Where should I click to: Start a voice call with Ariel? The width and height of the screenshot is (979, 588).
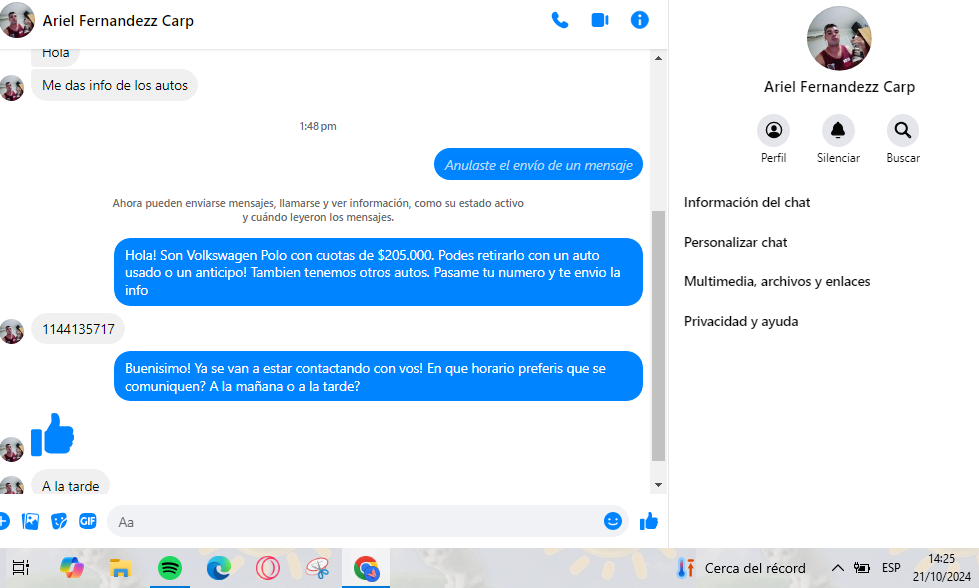click(560, 21)
